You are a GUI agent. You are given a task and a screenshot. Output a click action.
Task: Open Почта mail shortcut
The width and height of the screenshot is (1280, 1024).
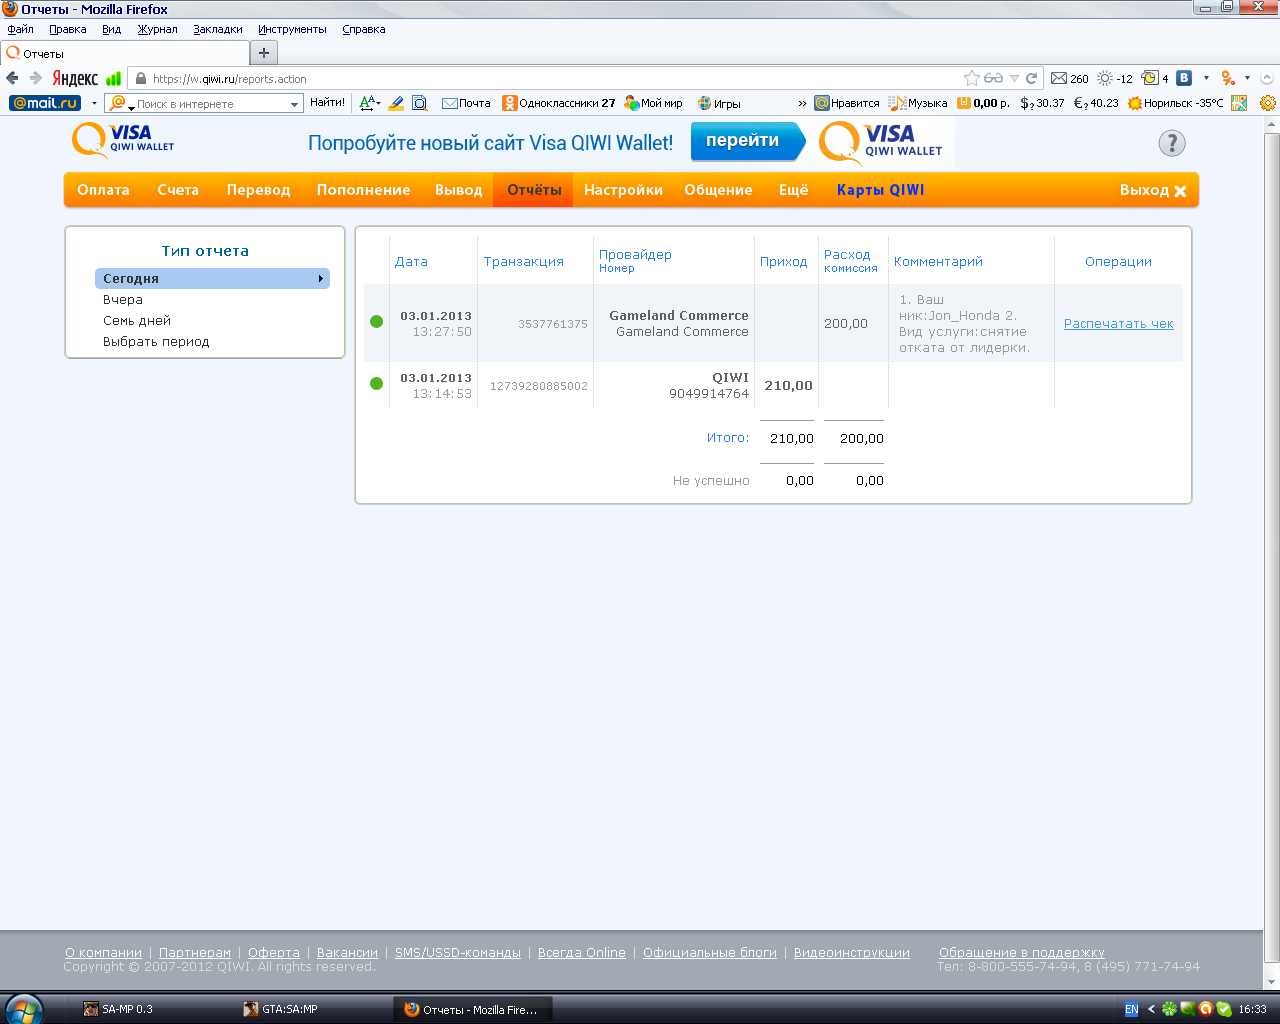point(466,103)
